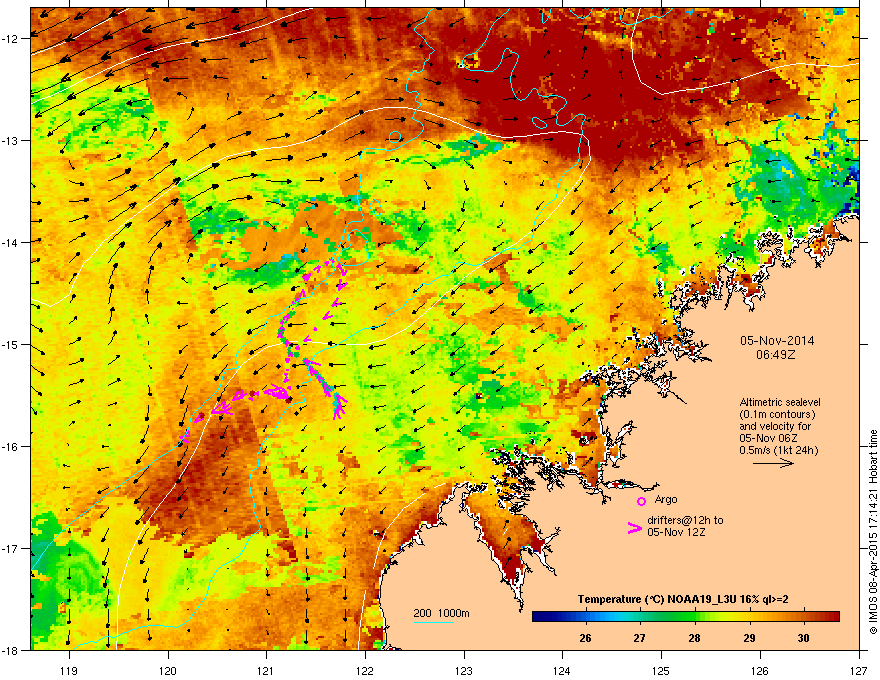
Task: Click the temperature color bar at 30
Action: pyautogui.click(x=804, y=617)
